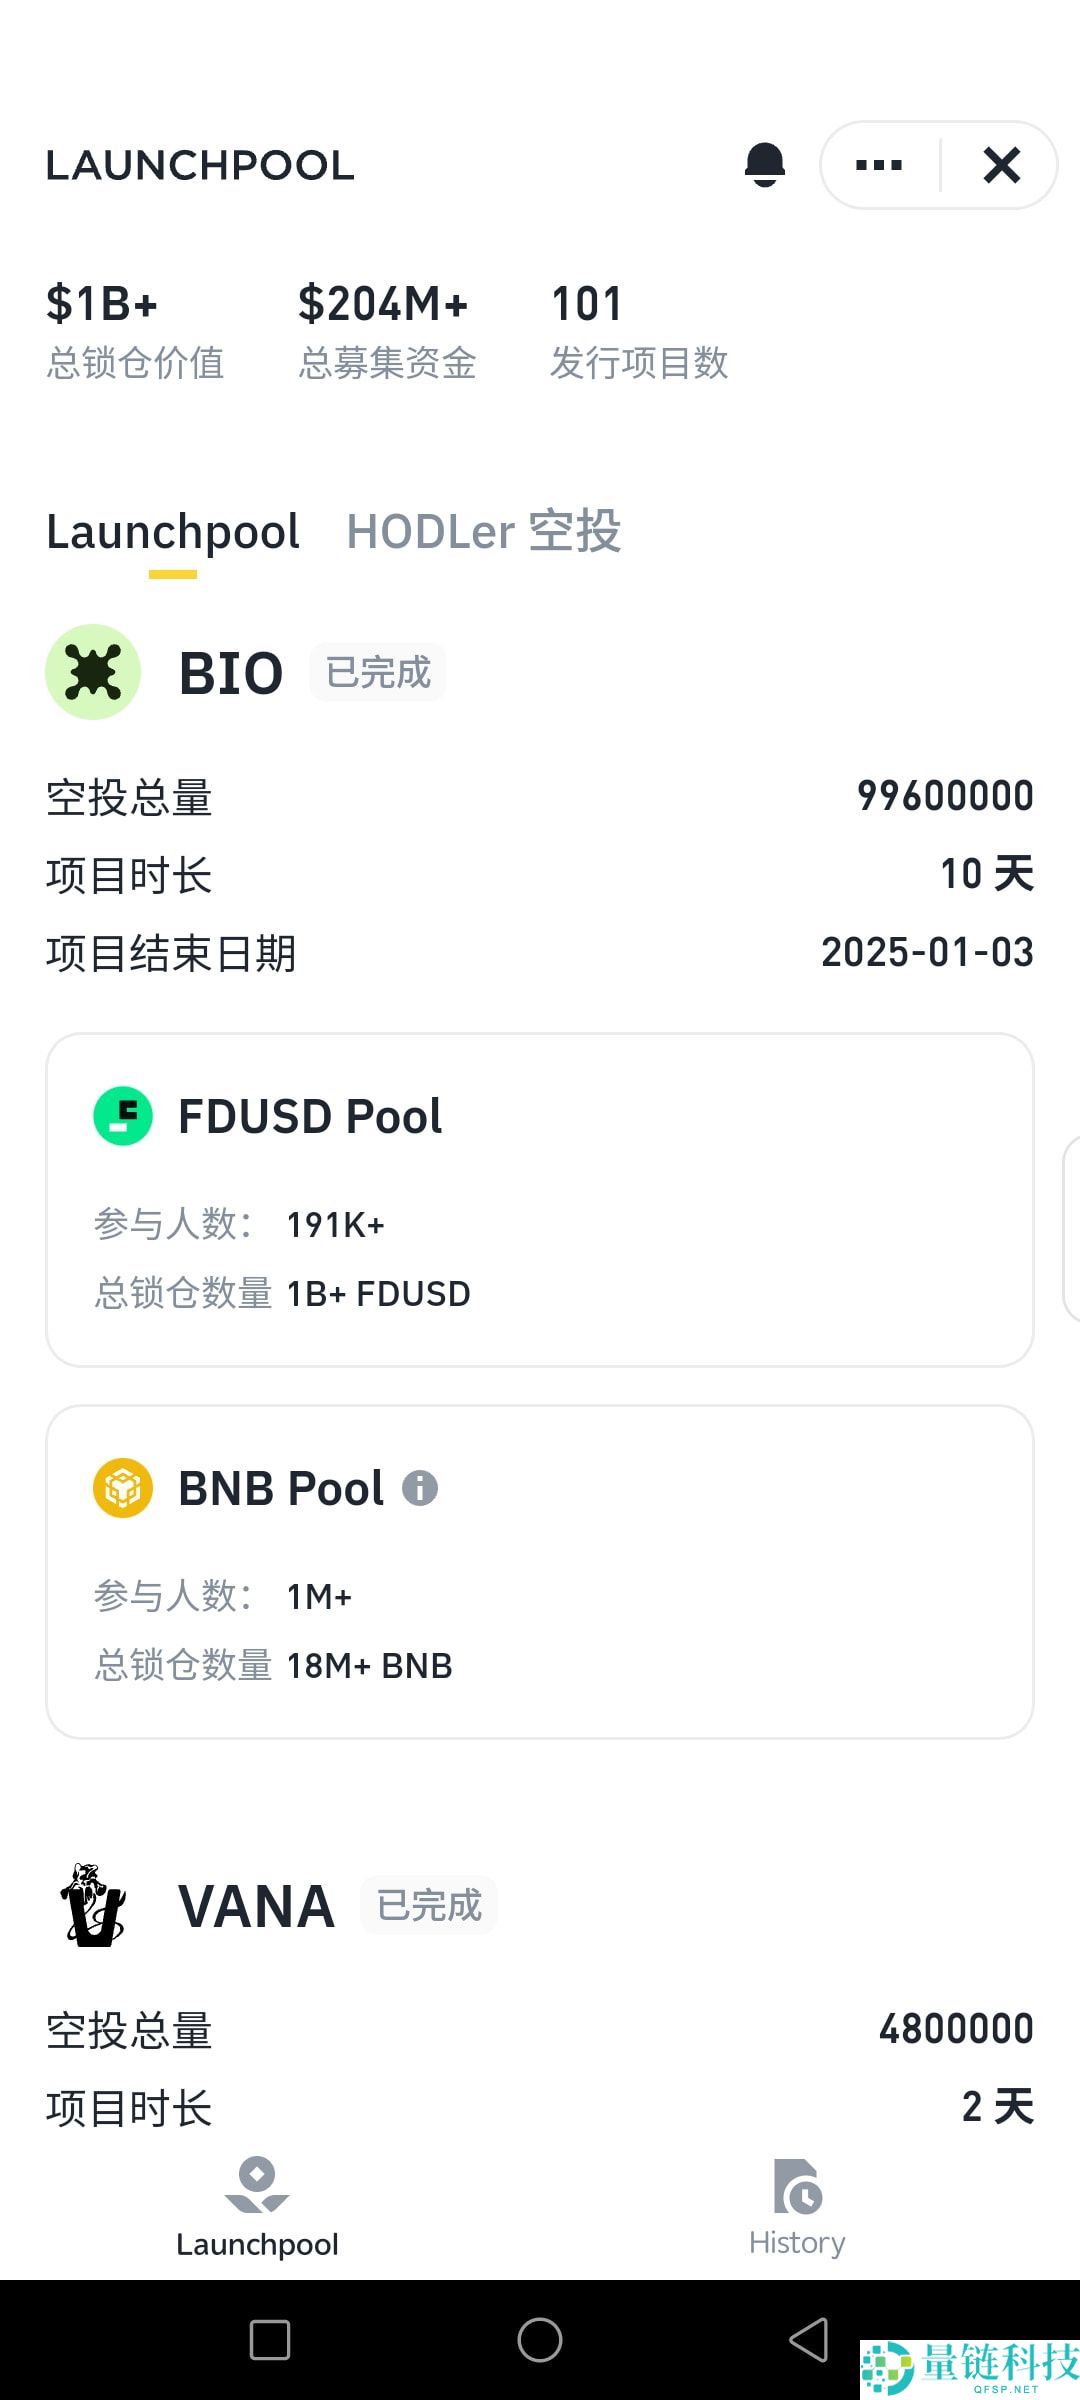Switch to the HODLer 空投 tab
1080x2400 pixels.
[x=483, y=532]
